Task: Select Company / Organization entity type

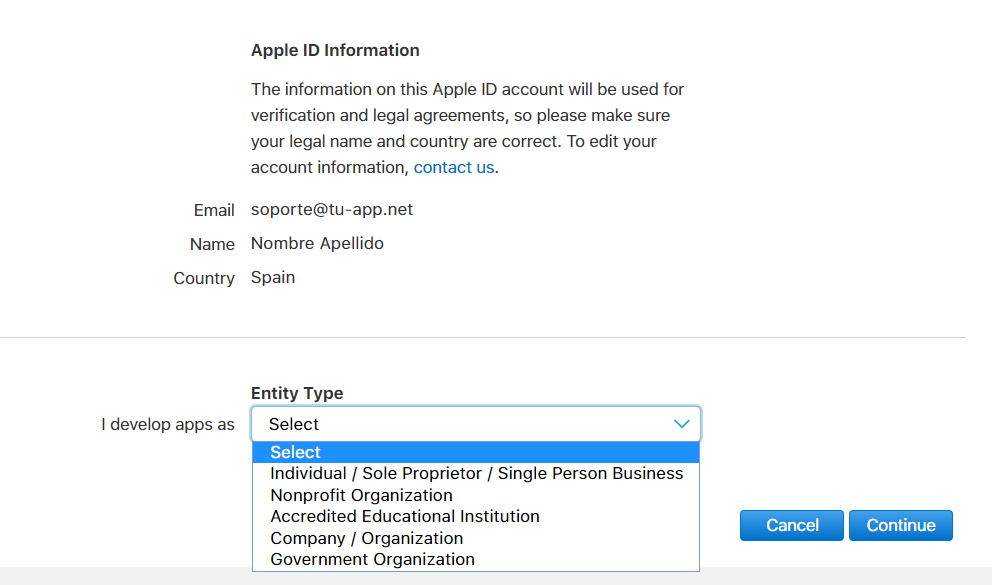Action: coord(366,538)
